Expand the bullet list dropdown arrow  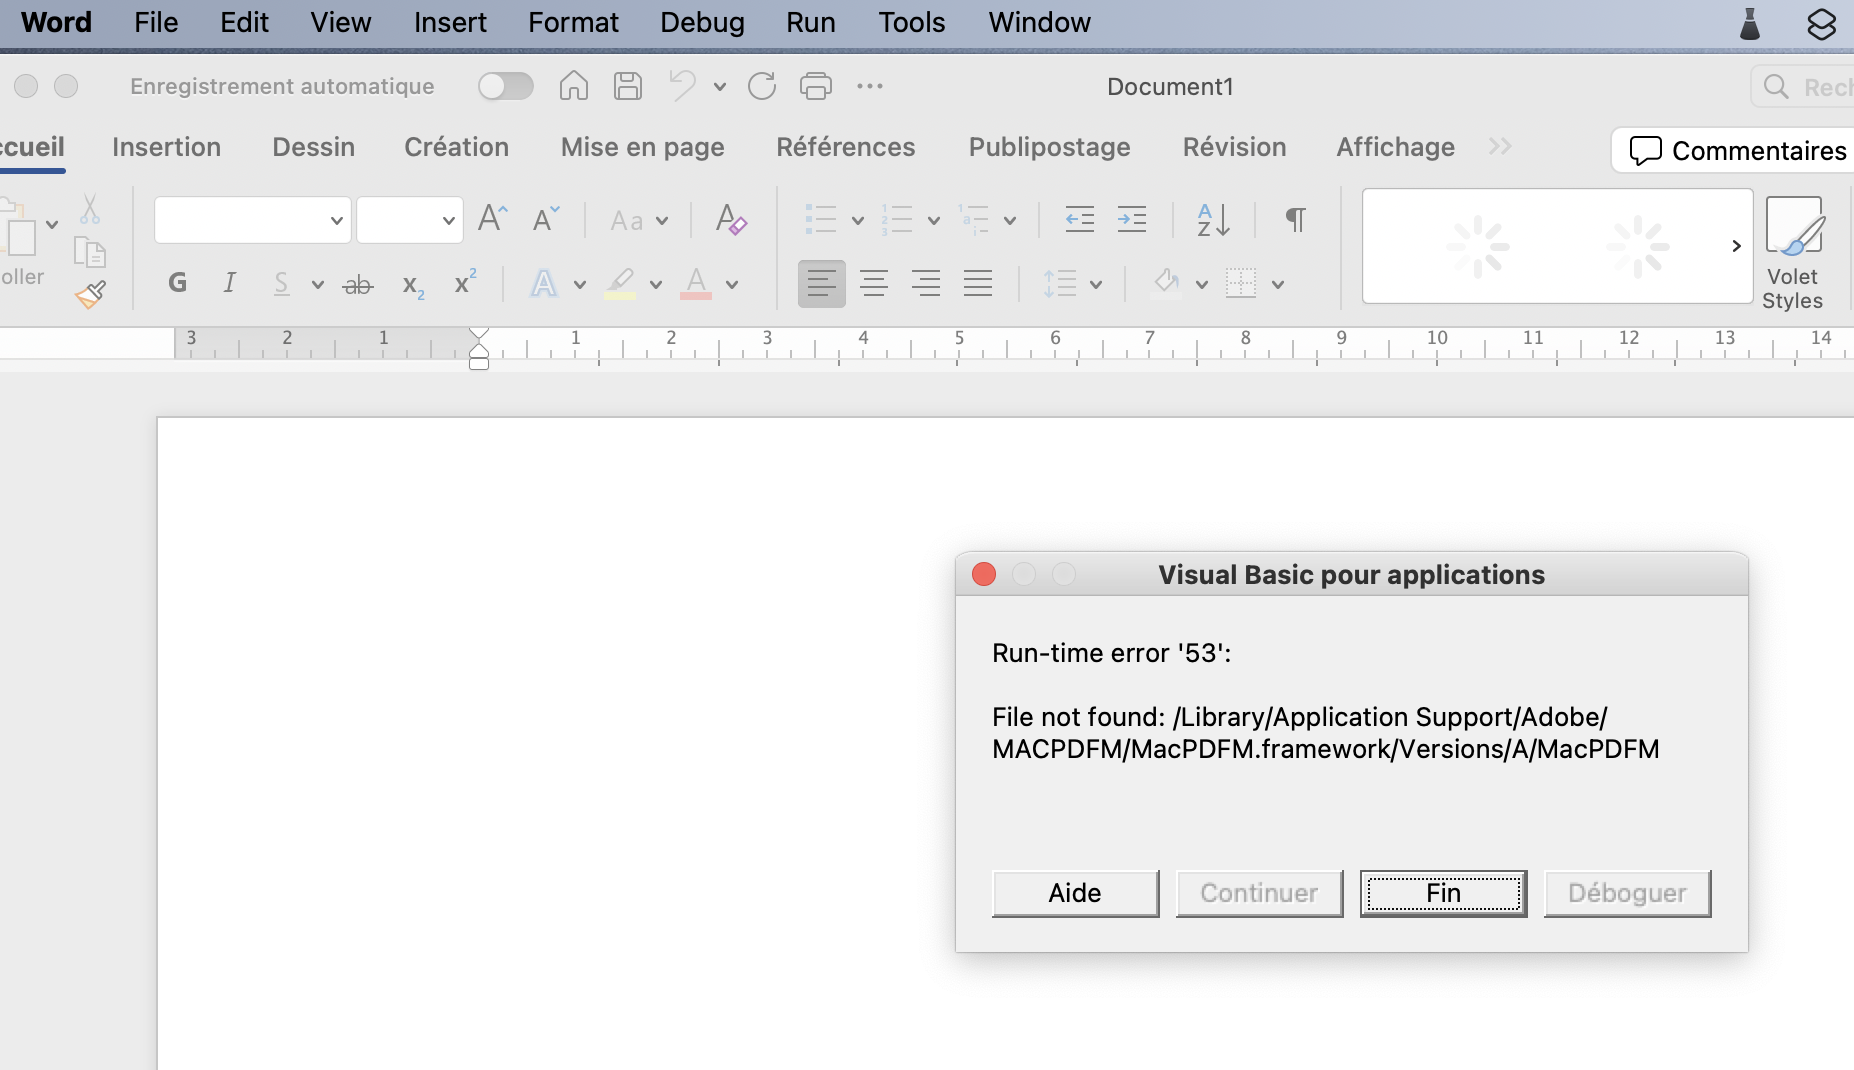click(857, 221)
